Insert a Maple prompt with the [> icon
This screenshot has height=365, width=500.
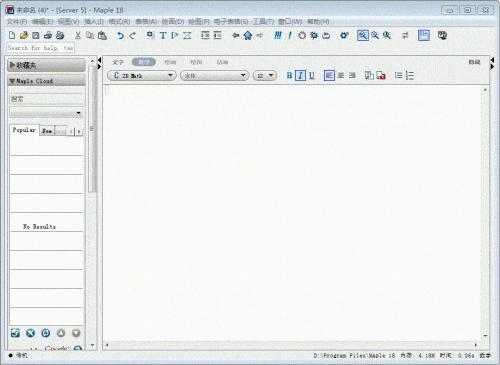click(x=175, y=35)
